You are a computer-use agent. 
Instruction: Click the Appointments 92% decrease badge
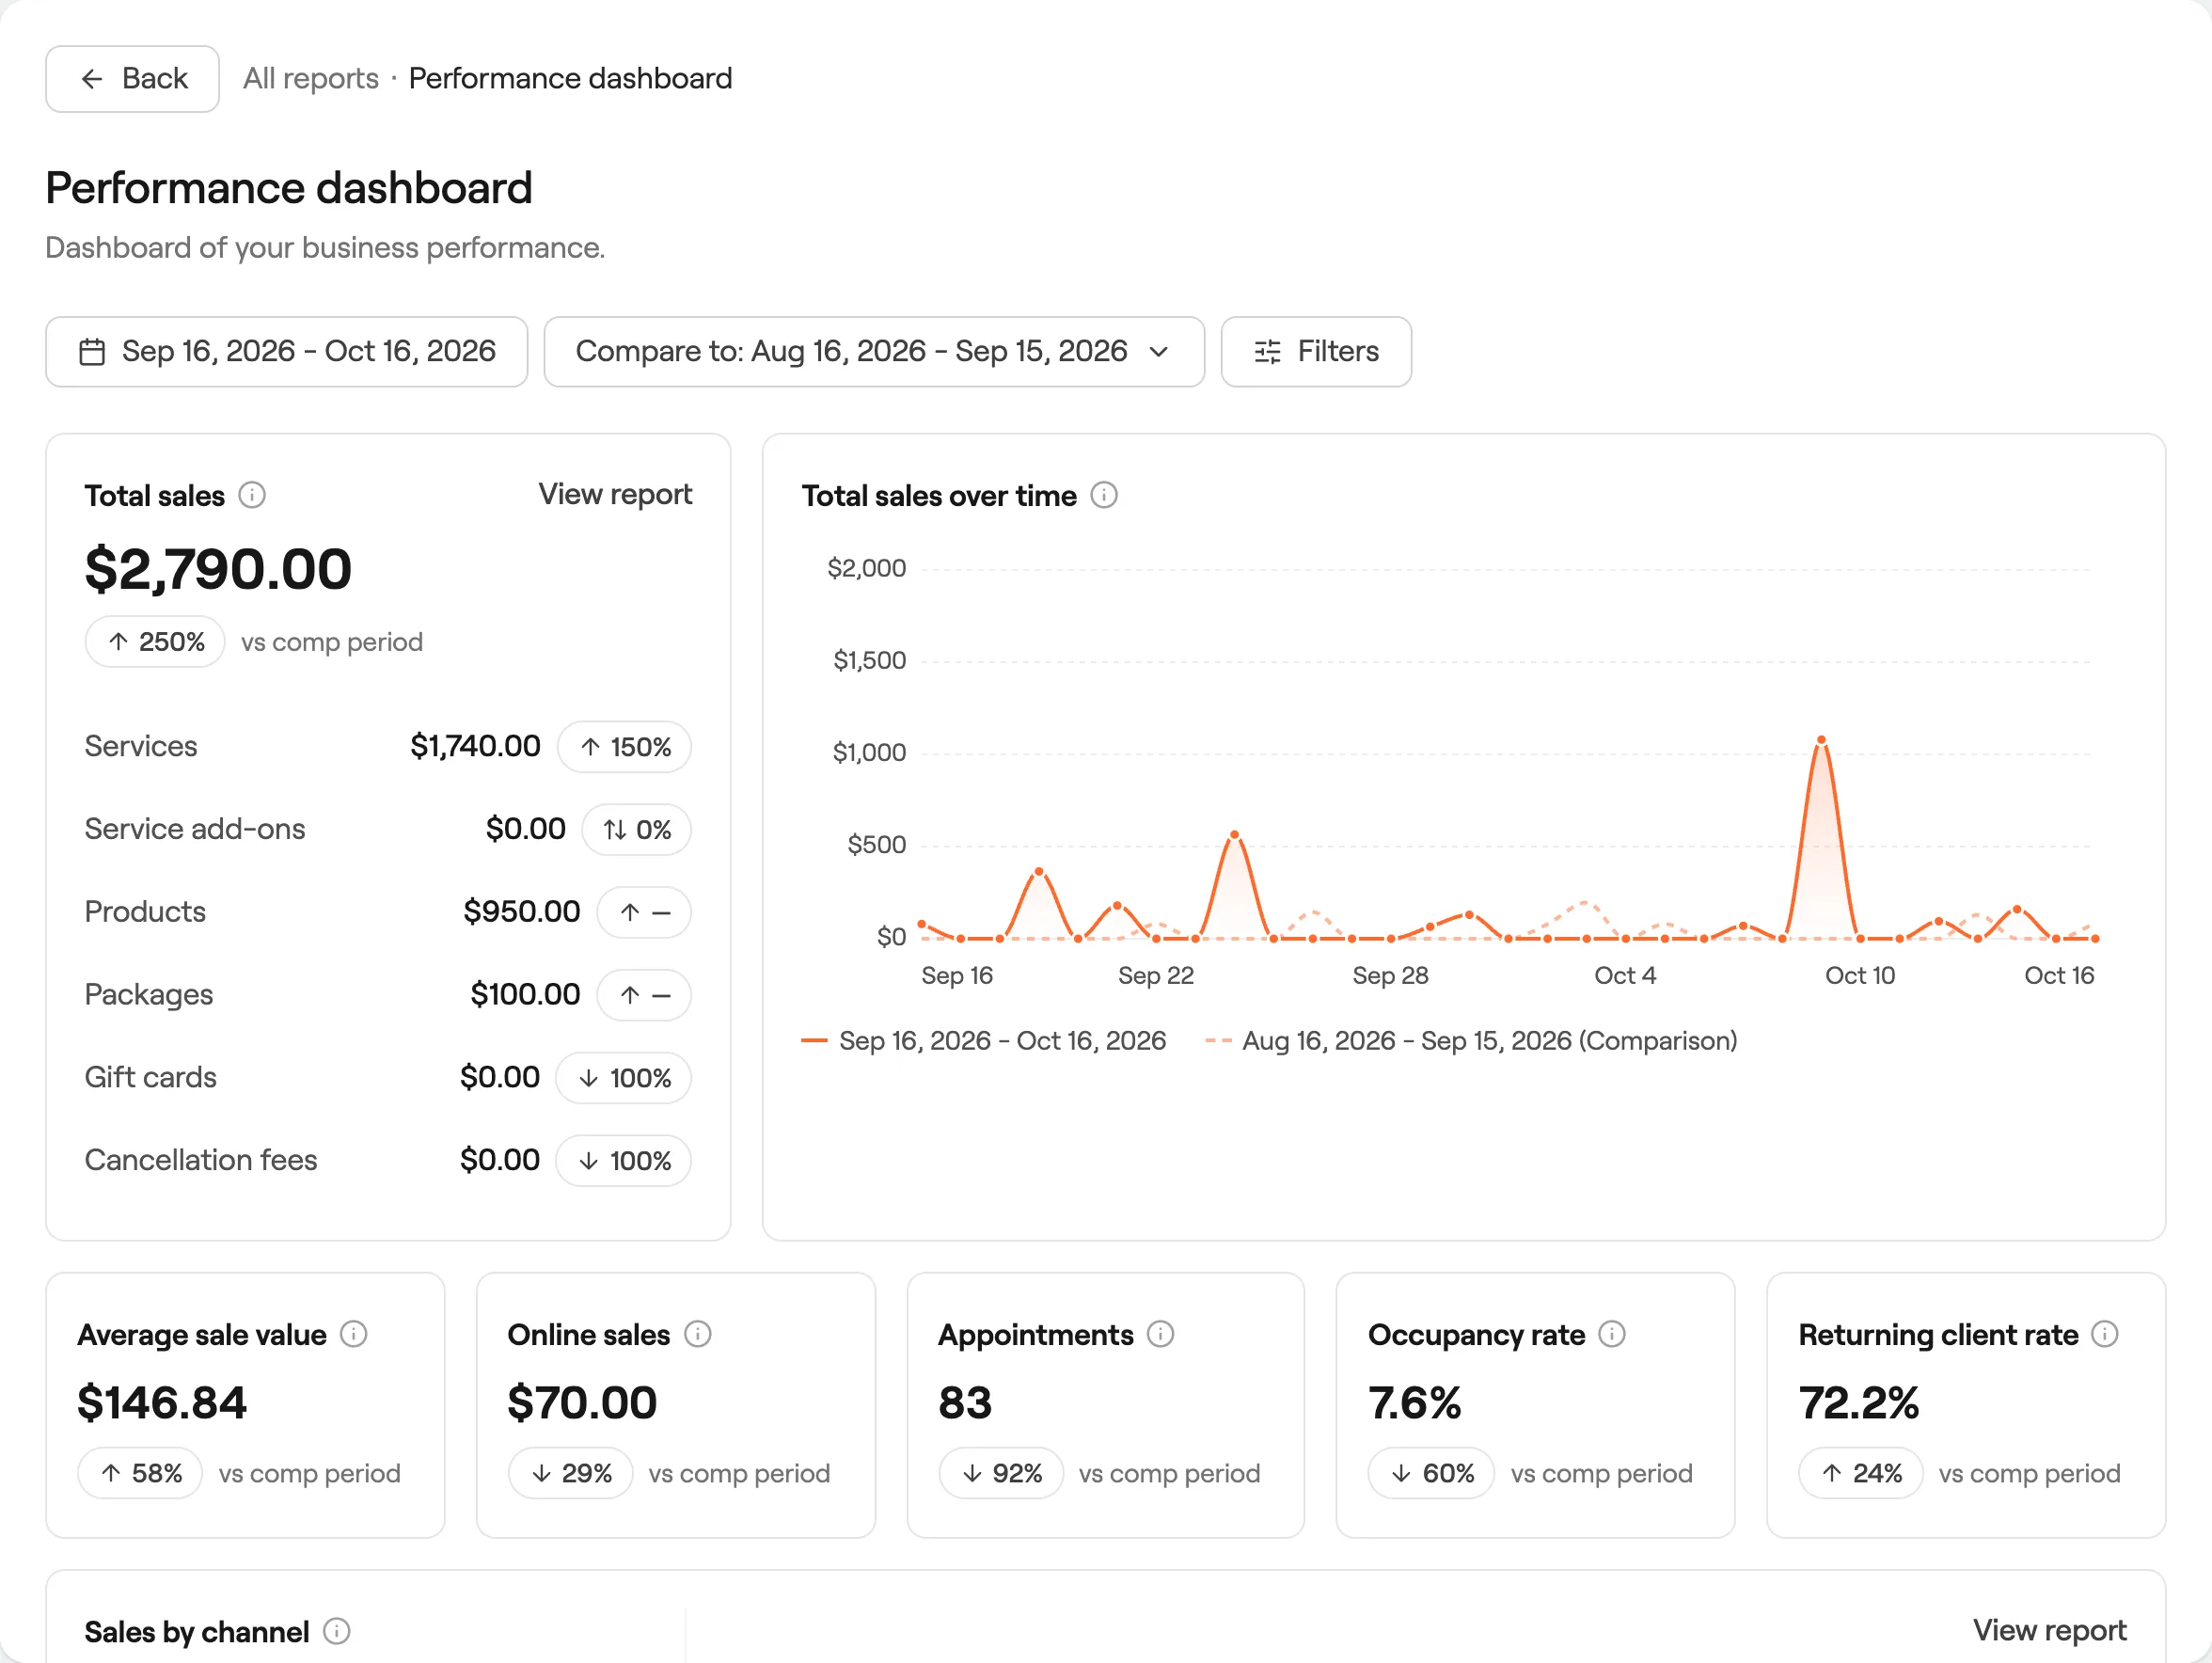click(1001, 1474)
